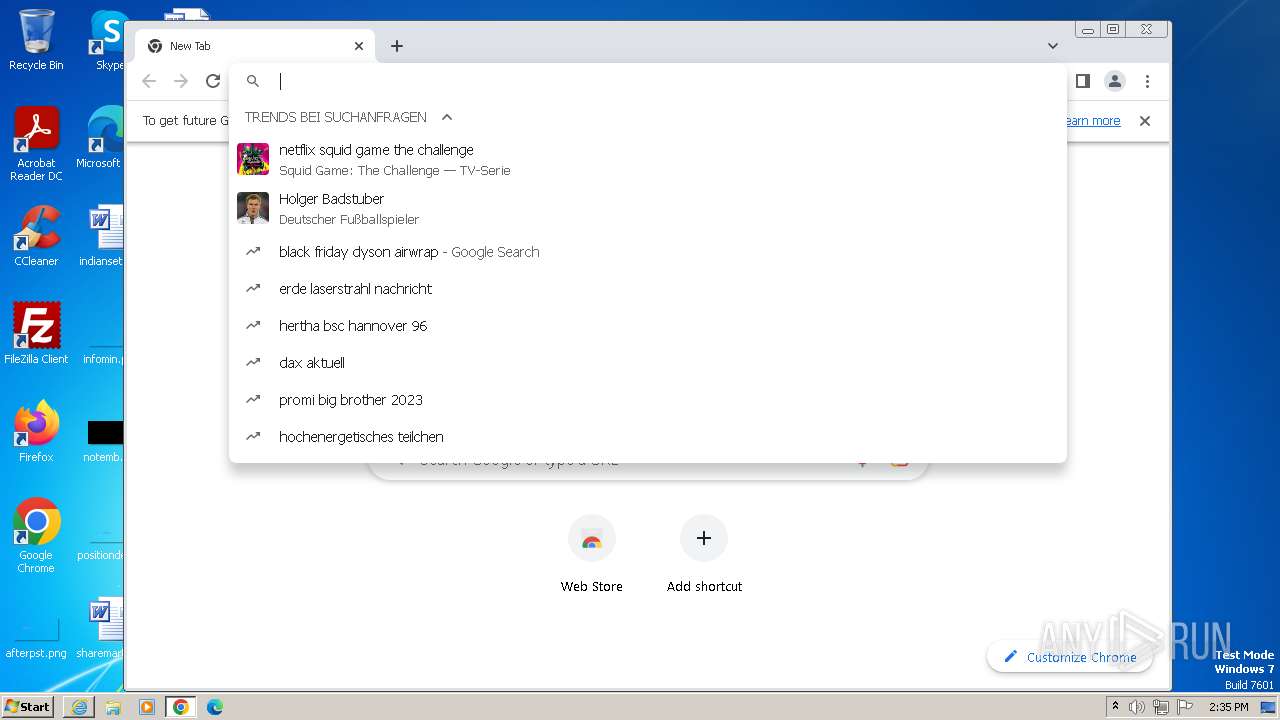Open a new tab with plus button
This screenshot has width=1280, height=720.
pyautogui.click(x=397, y=46)
